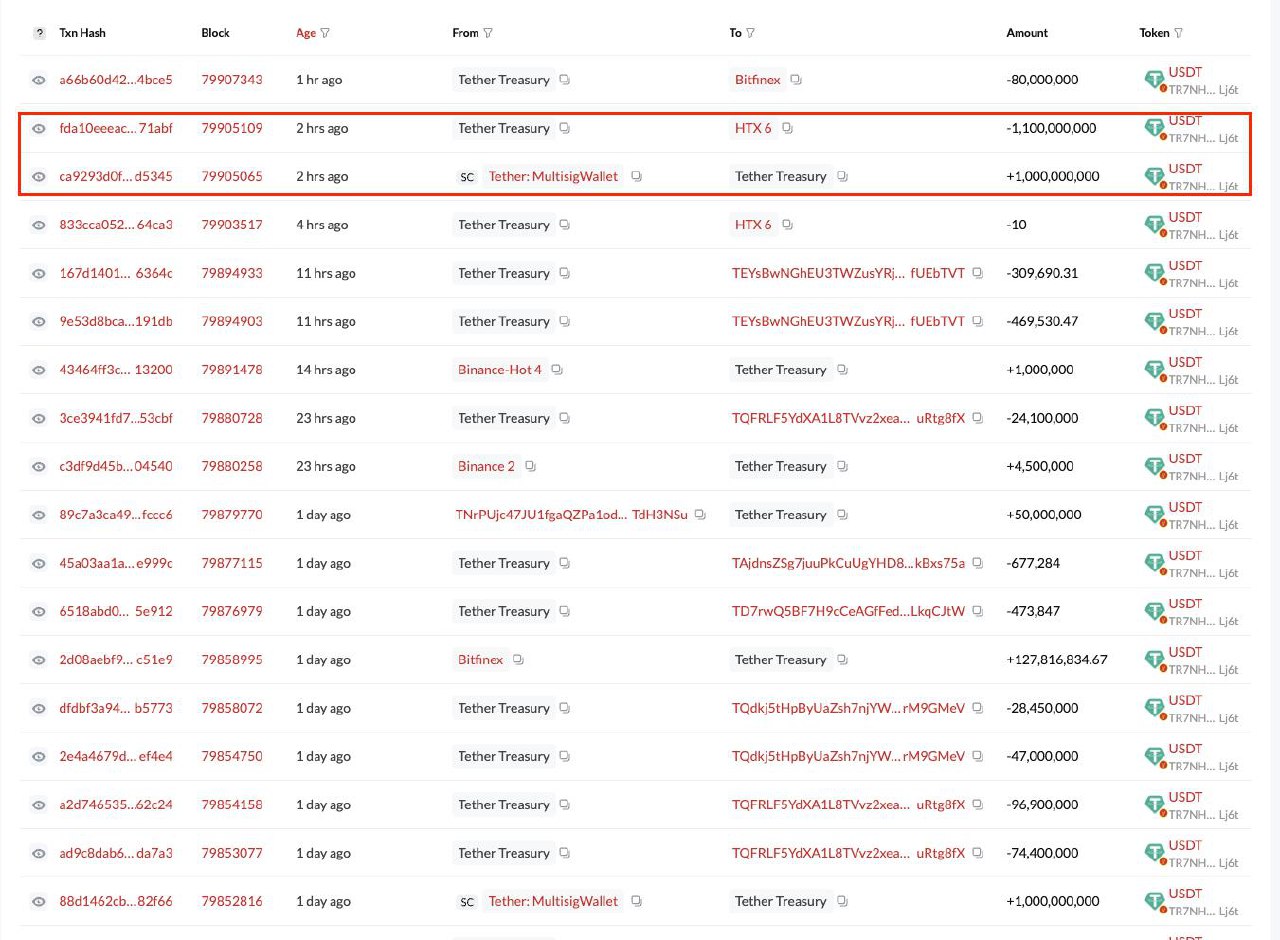Copy TNrPUjc47JU1fgaQZPa1od sender address
Viewport: 1280px width, 940px height.
[x=700, y=515]
